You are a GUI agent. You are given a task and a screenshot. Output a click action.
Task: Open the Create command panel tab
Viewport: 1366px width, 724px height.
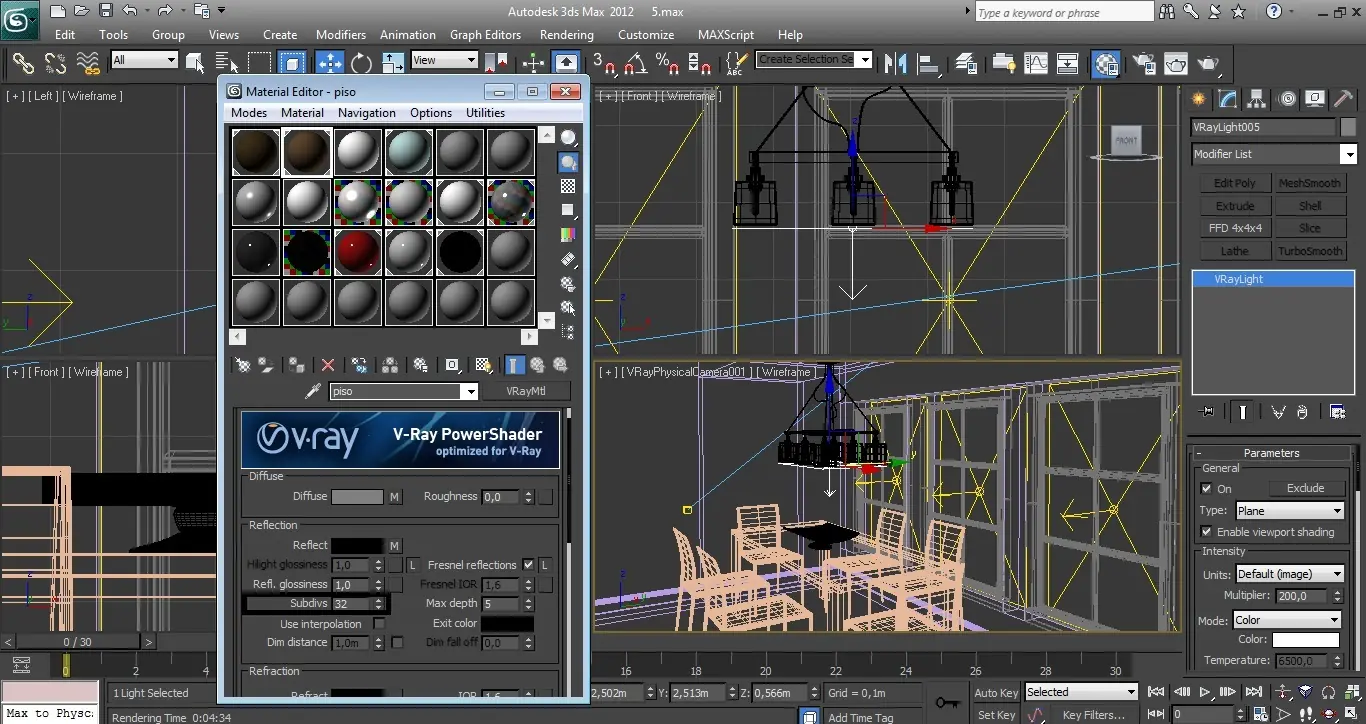(x=1200, y=99)
